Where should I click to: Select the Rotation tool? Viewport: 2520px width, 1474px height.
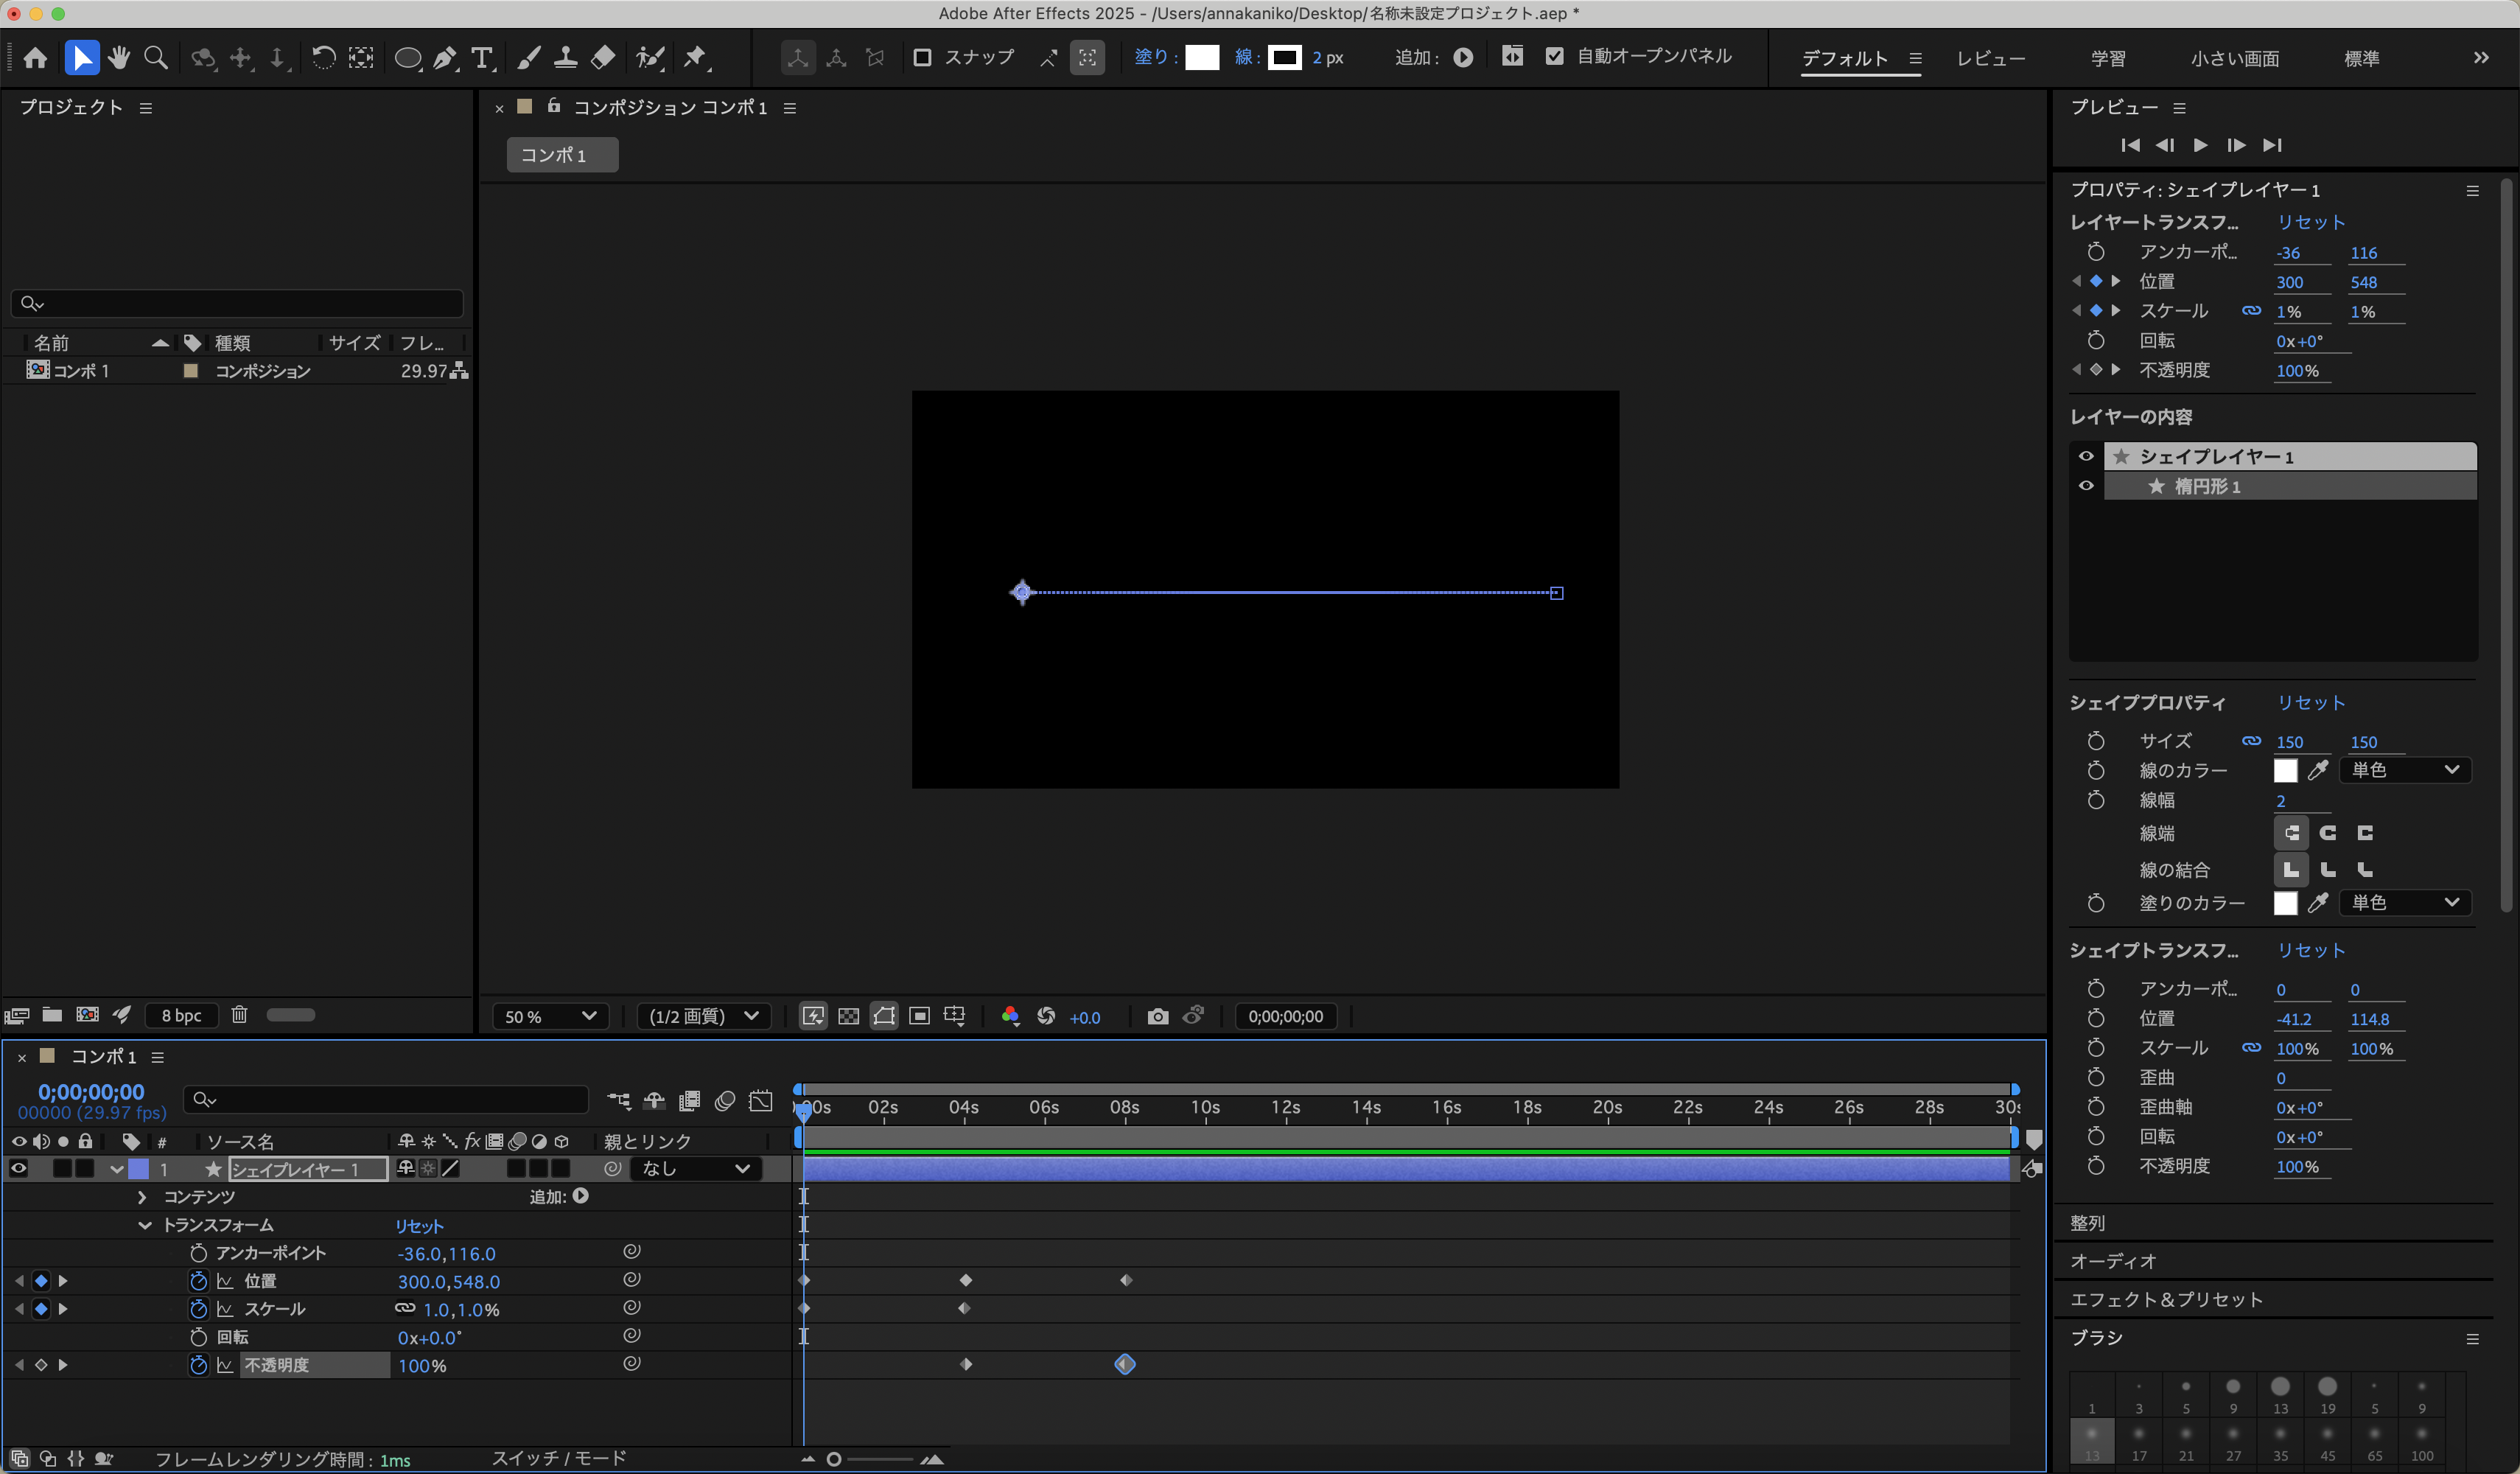323,58
